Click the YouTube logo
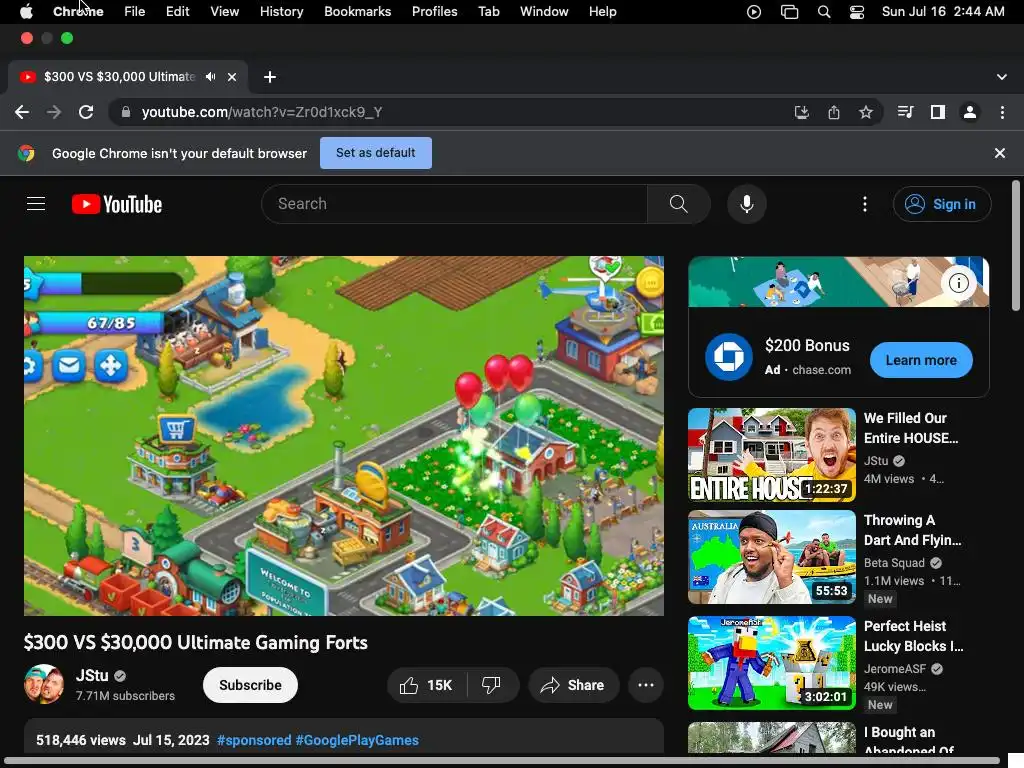This screenshot has width=1024, height=768. 117,204
